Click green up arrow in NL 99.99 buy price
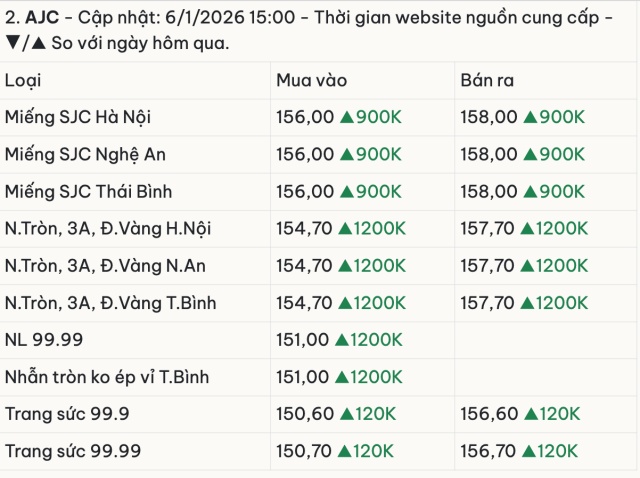The image size is (640, 478). tap(342, 340)
